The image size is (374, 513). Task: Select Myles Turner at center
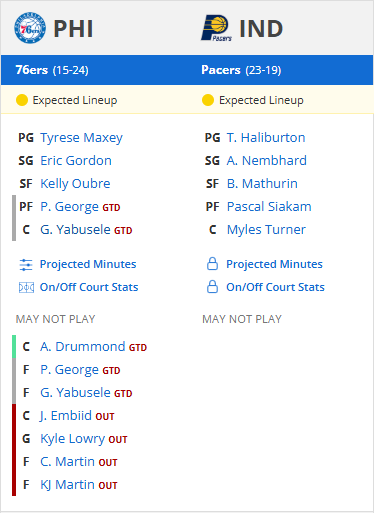(266, 230)
